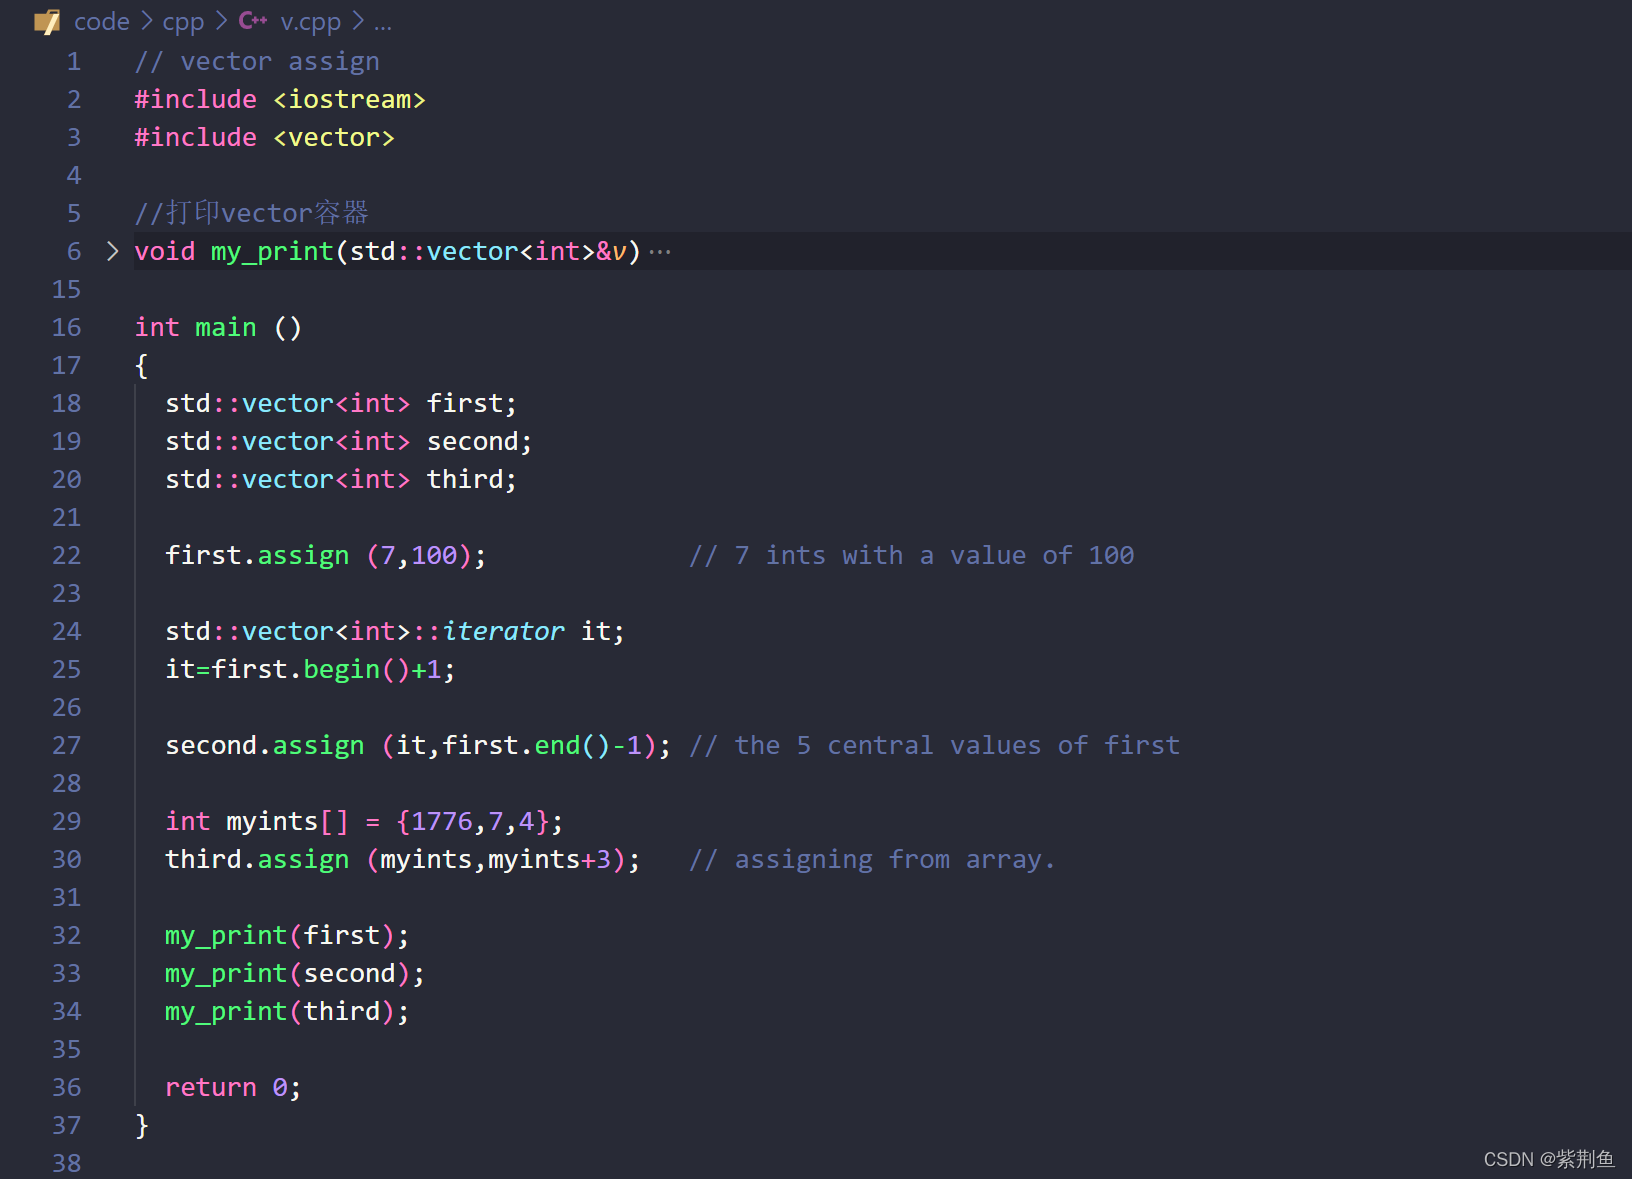The width and height of the screenshot is (1632, 1179).
Task: Click 'begin()' on line 25
Action: pyautogui.click(x=357, y=669)
